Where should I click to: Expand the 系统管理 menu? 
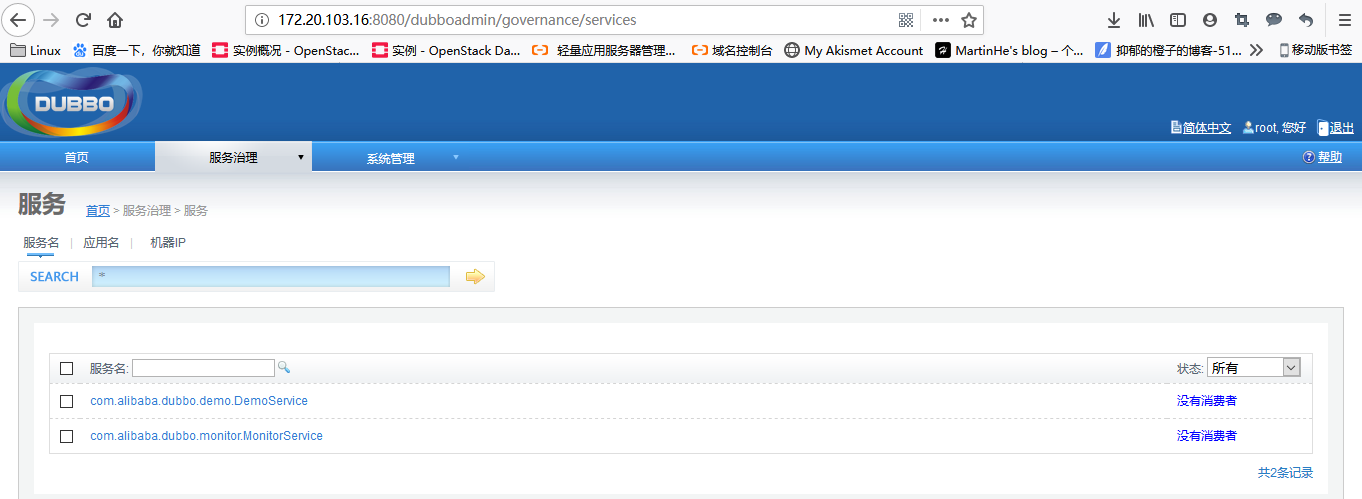[x=390, y=158]
